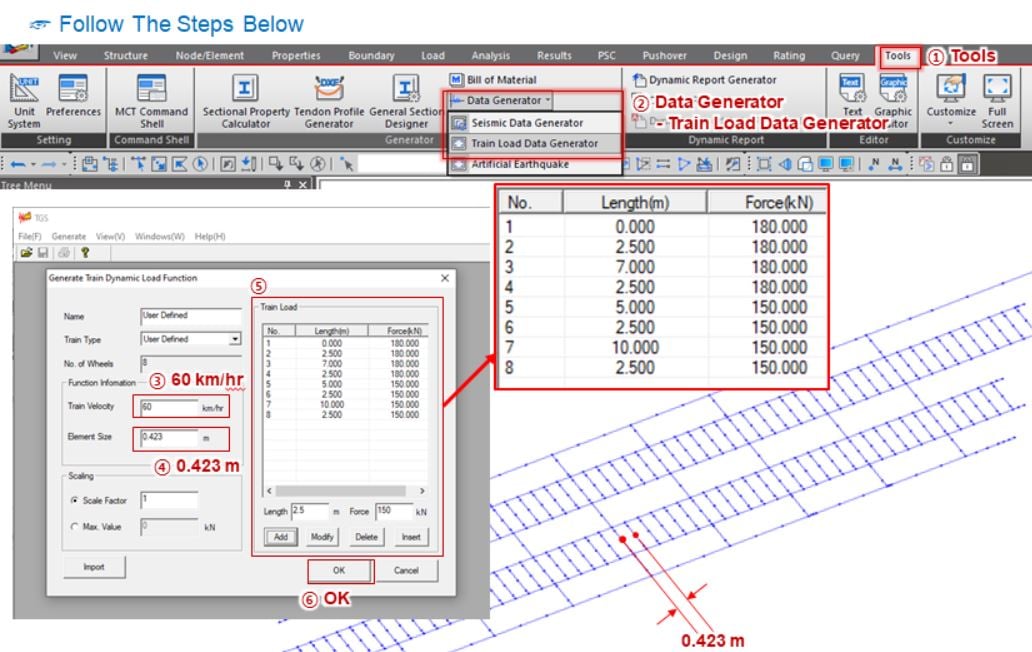Open the Analysis ribbon tab
Image resolution: width=1032 pixels, height=652 pixels.
click(x=490, y=56)
